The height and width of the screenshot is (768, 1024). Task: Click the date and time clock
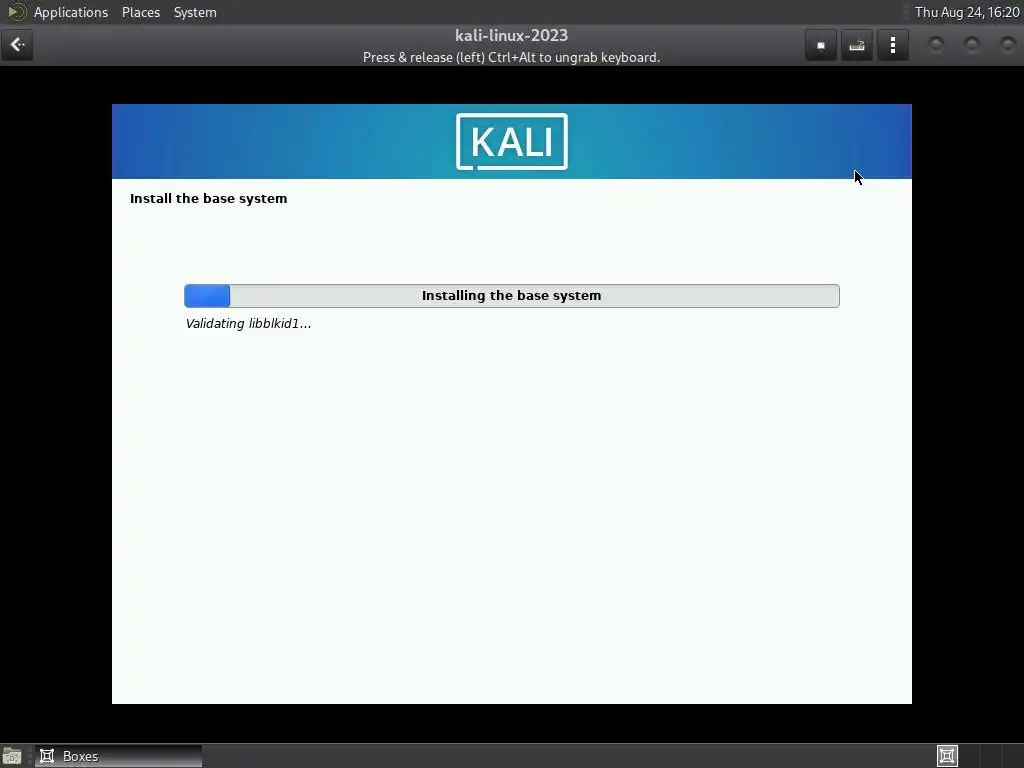click(967, 12)
